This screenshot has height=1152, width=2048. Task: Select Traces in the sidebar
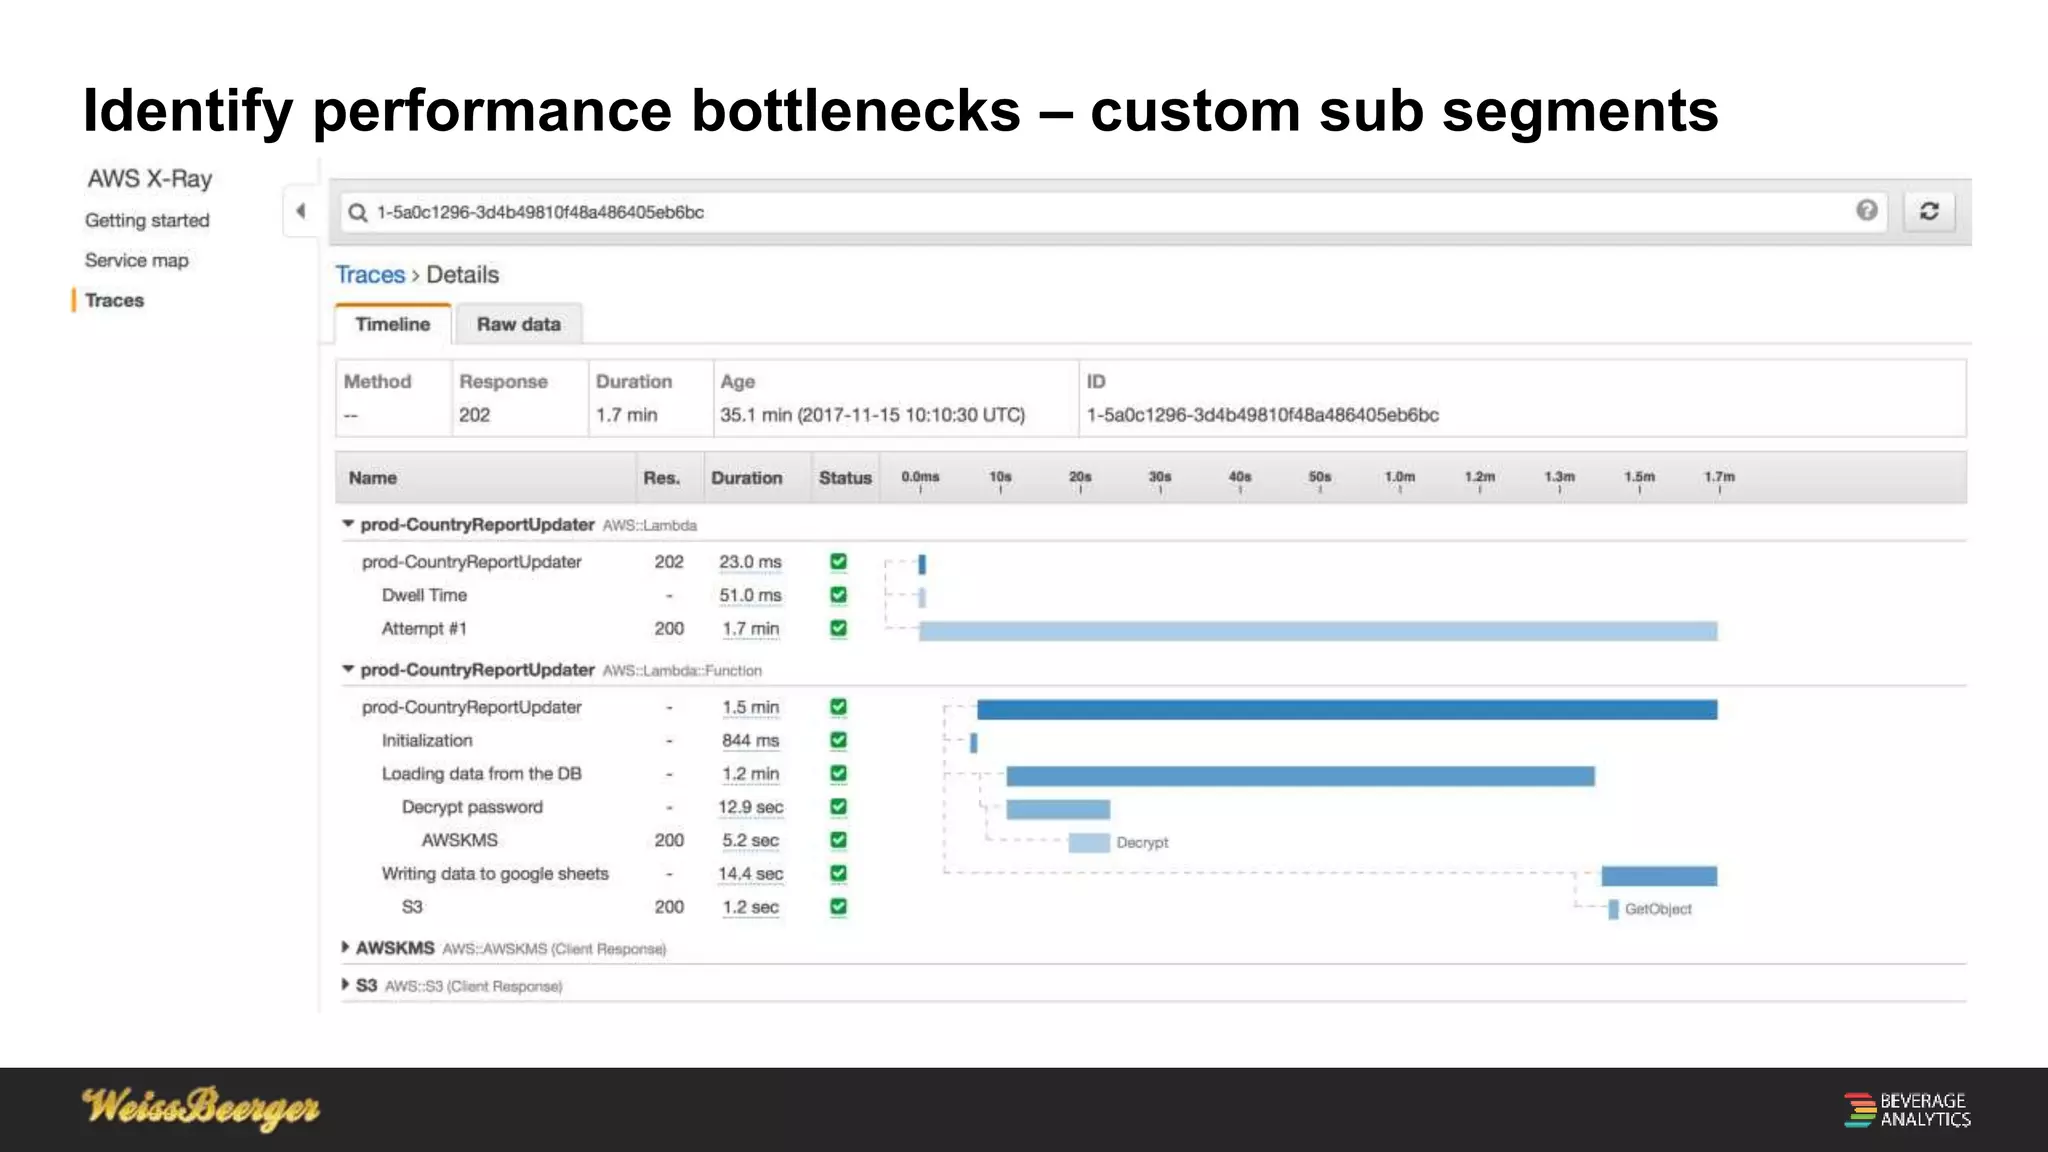[x=114, y=300]
